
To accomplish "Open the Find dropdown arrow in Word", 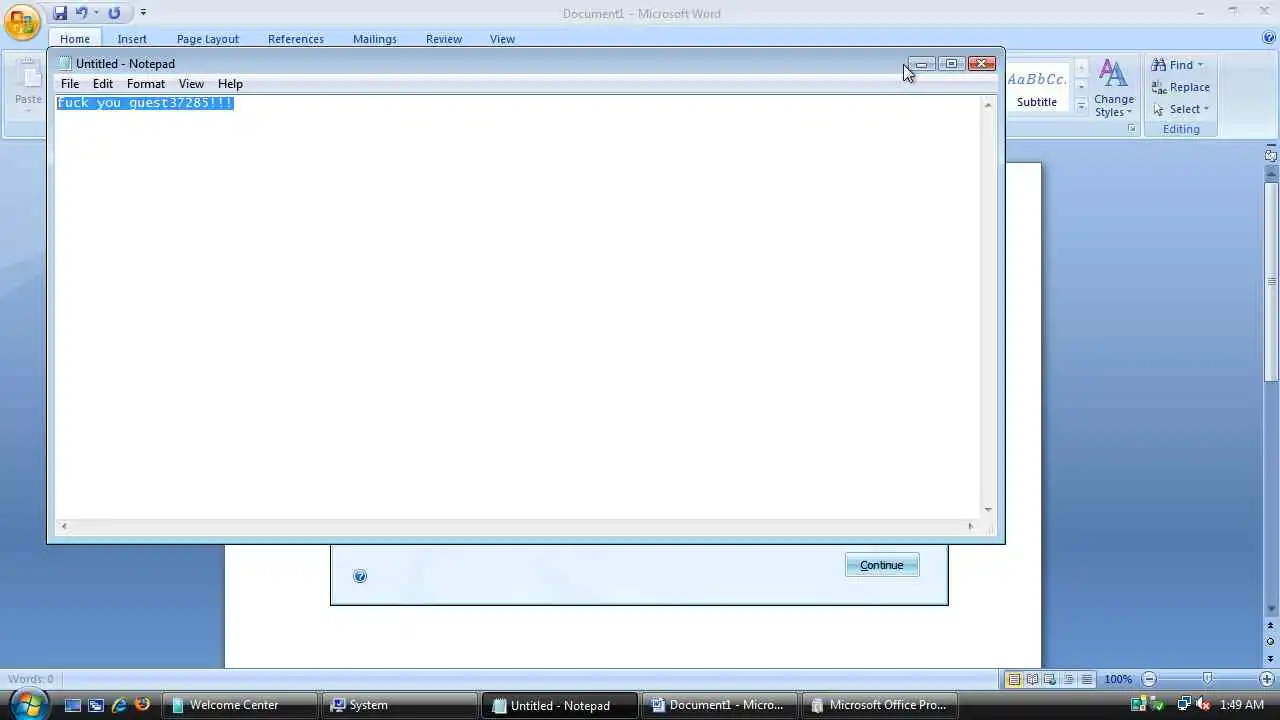I will point(1200,65).
